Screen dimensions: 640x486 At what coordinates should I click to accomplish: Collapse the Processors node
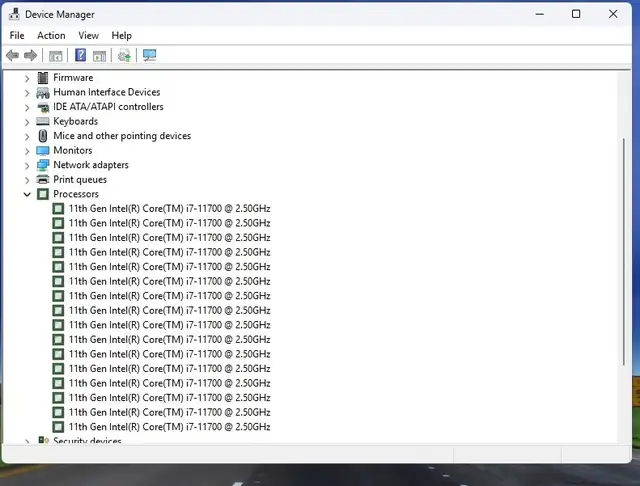pyautogui.click(x=27, y=195)
